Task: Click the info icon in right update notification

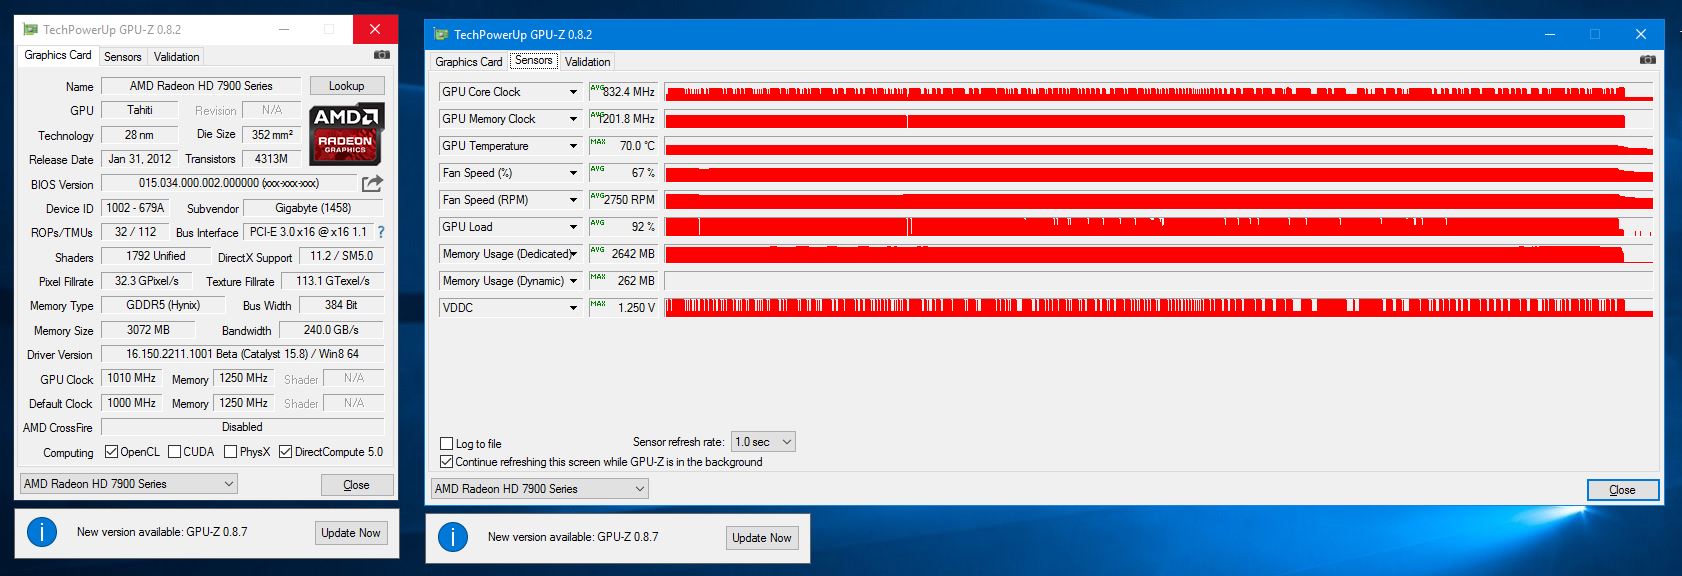Action: point(453,537)
